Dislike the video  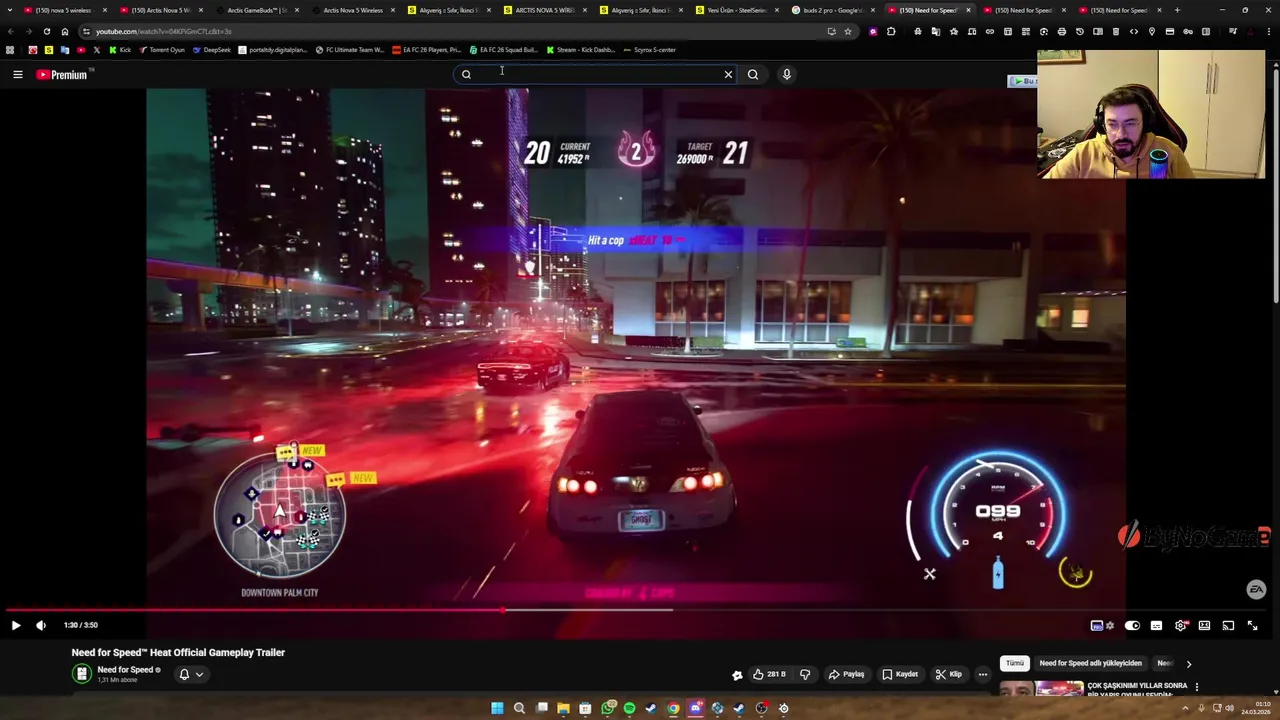(805, 674)
